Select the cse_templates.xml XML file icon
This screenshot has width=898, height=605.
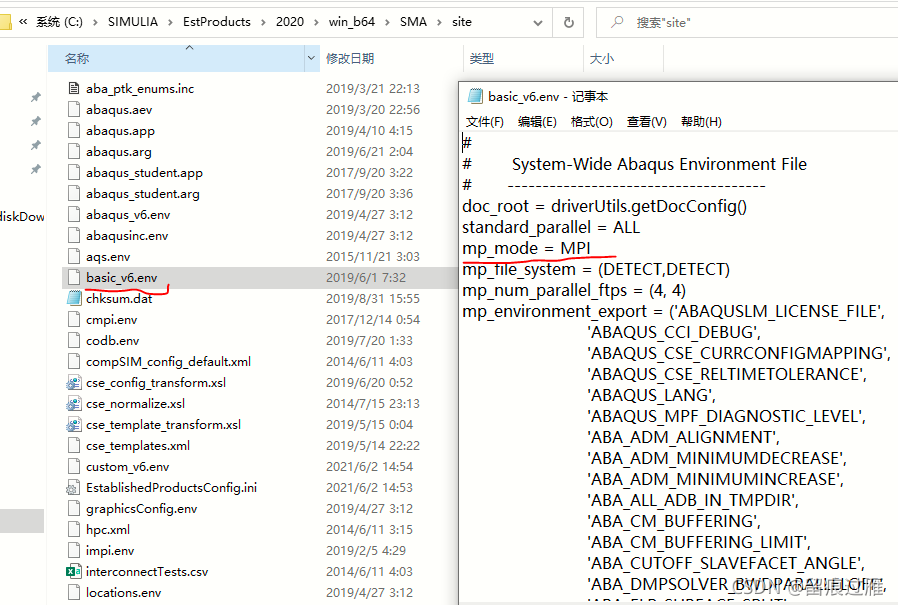74,445
